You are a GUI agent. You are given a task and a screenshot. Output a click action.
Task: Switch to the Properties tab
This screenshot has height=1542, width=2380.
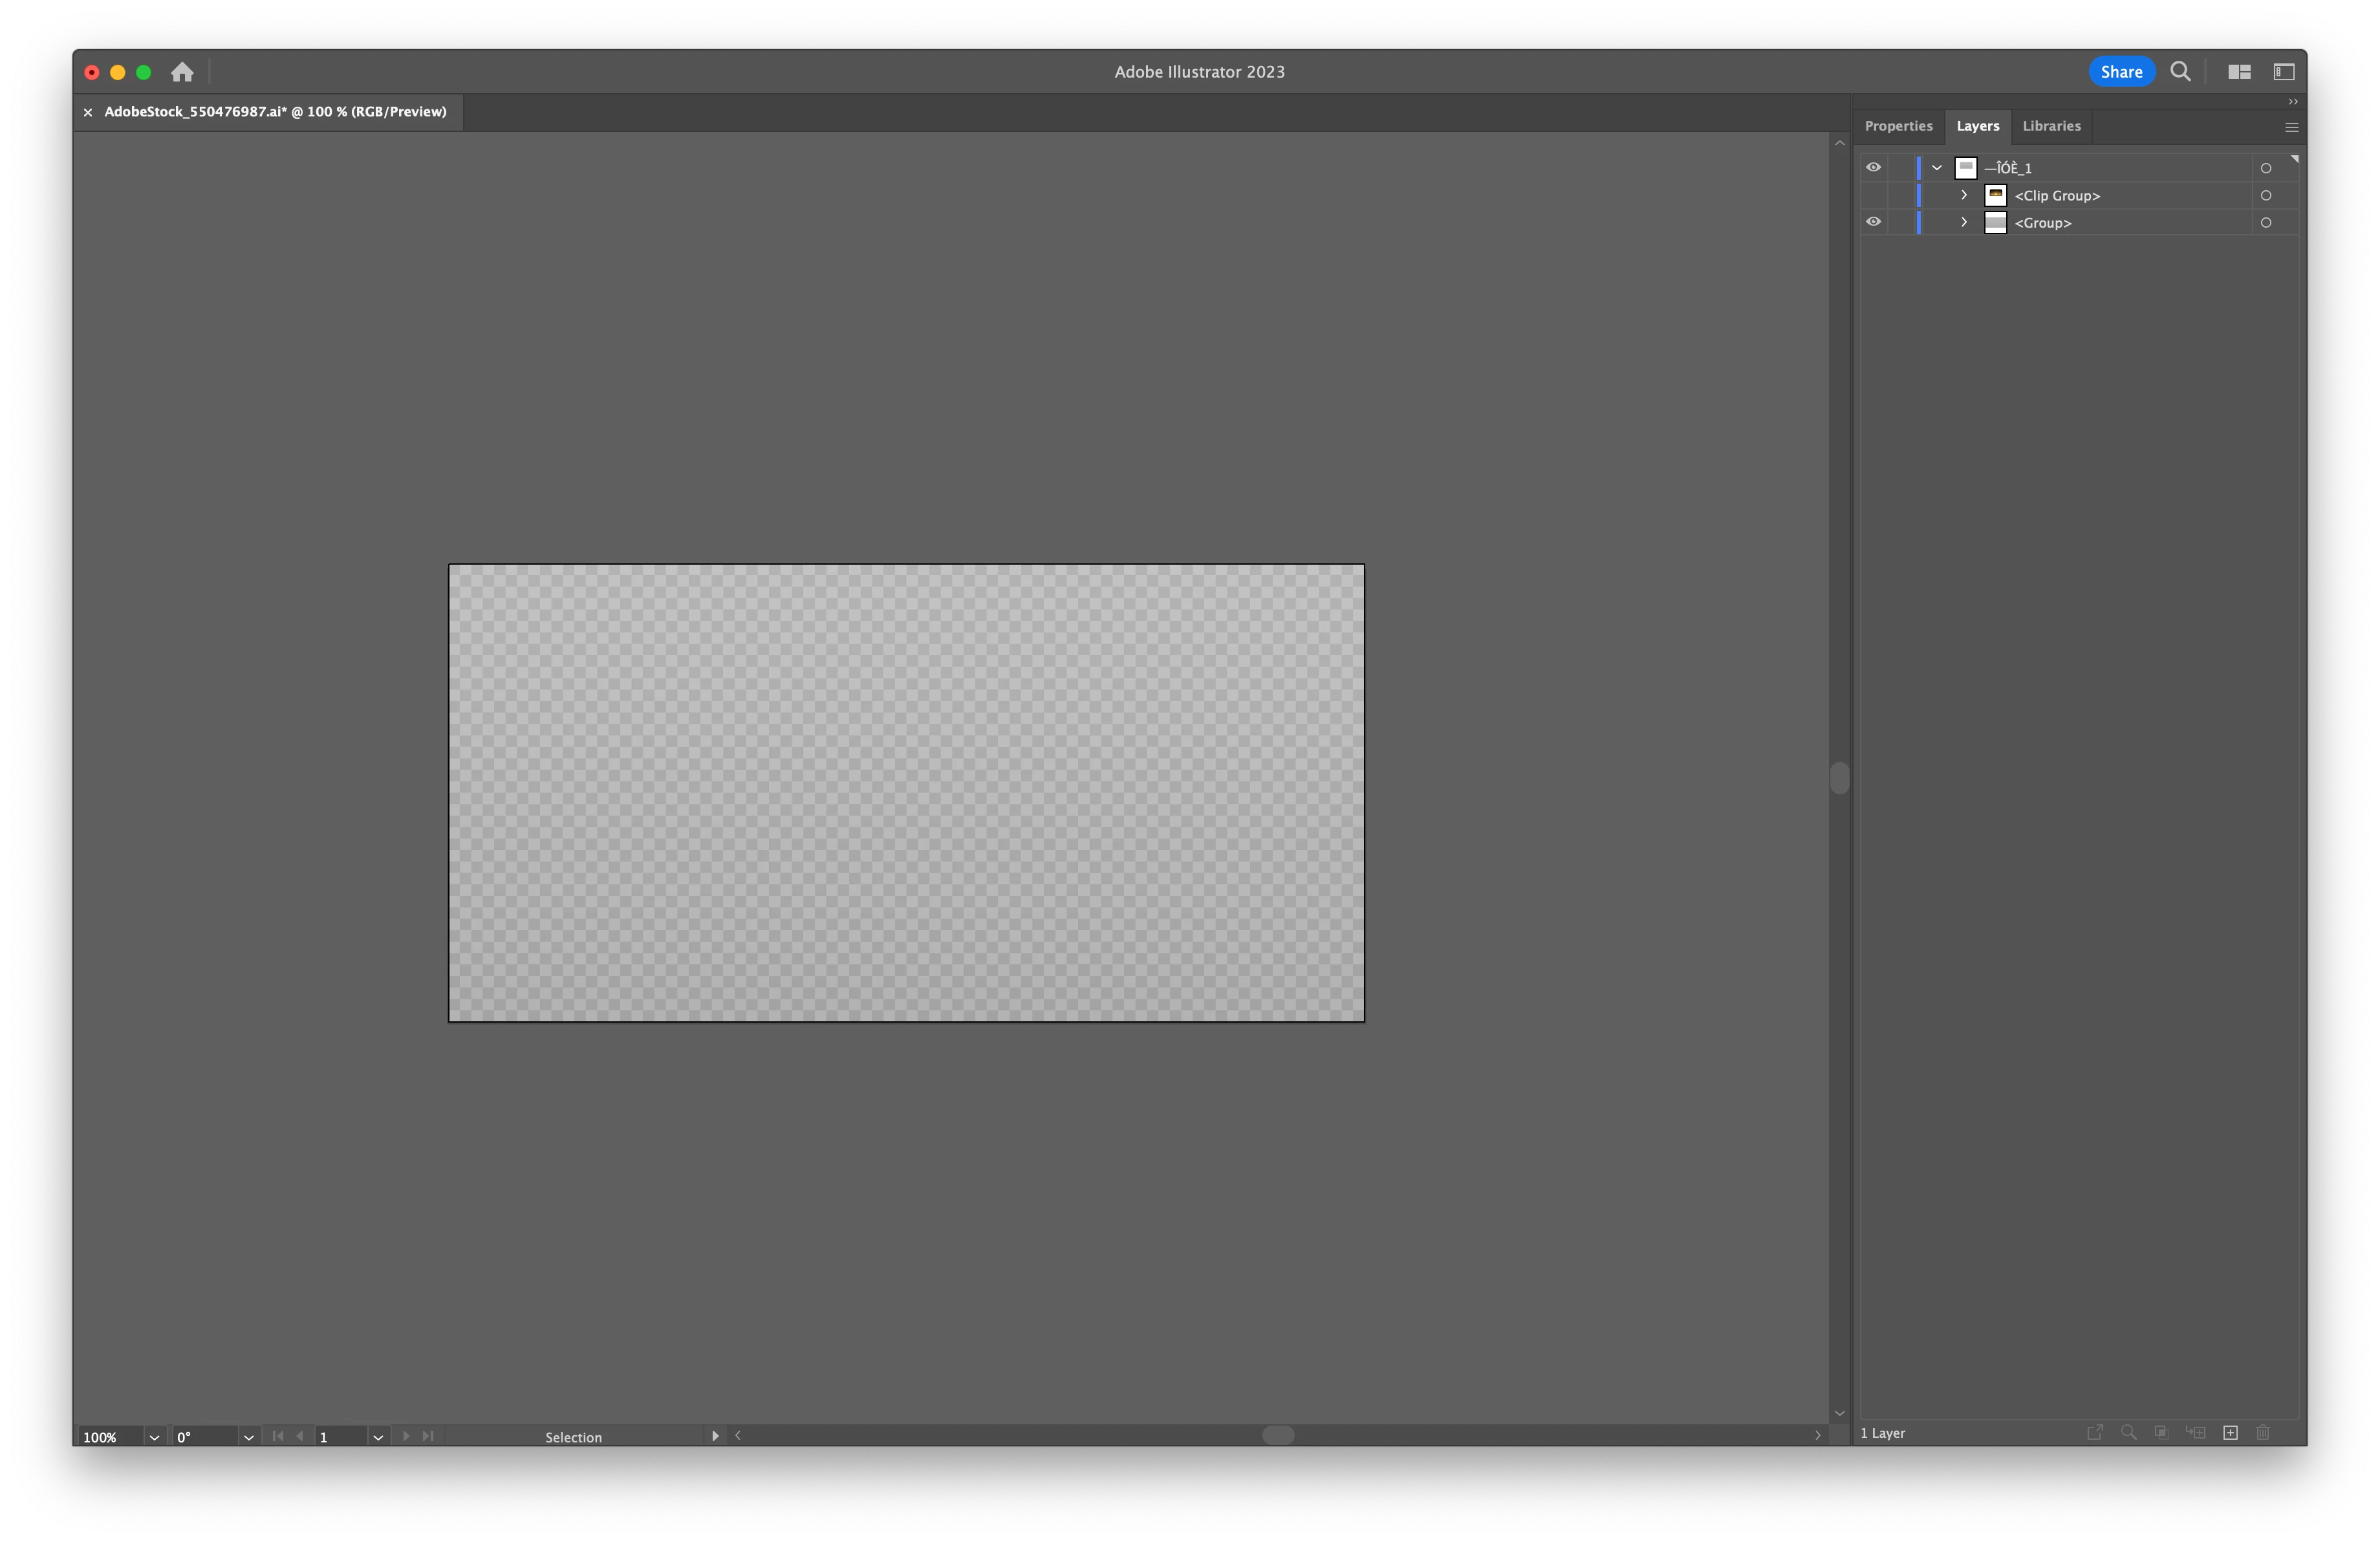(1898, 126)
